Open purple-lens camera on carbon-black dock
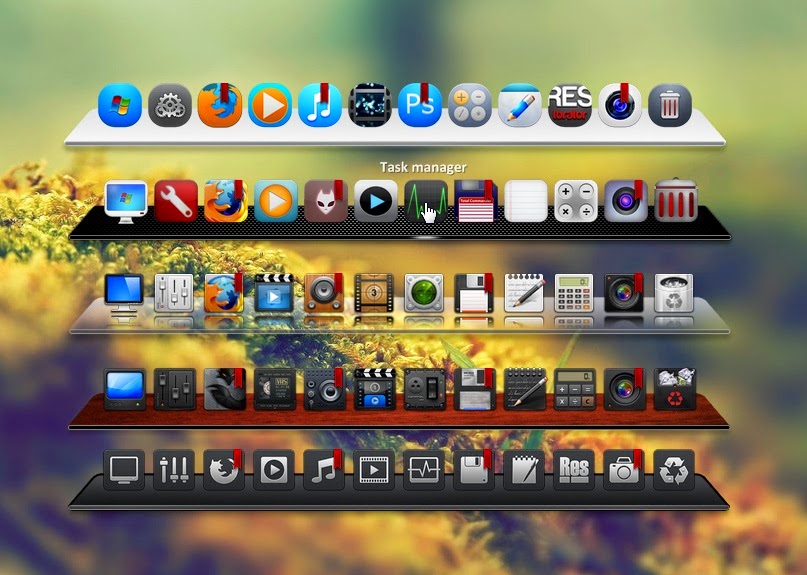807x575 pixels. [x=626, y=201]
